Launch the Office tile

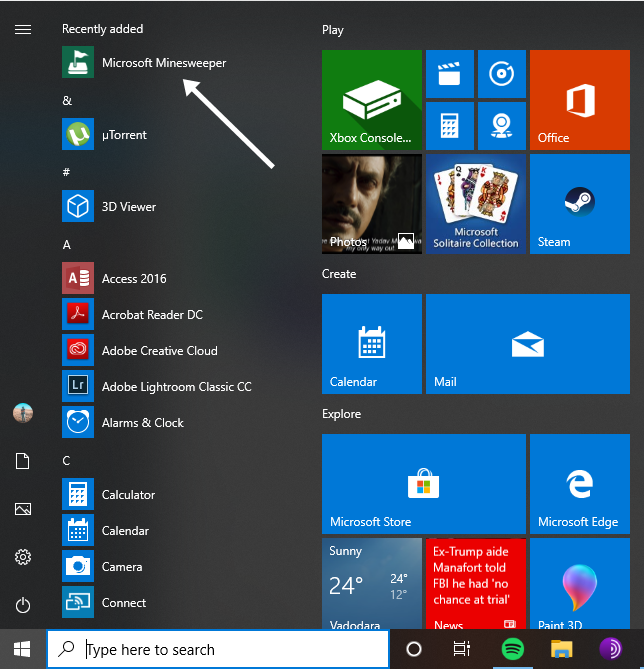pos(580,100)
